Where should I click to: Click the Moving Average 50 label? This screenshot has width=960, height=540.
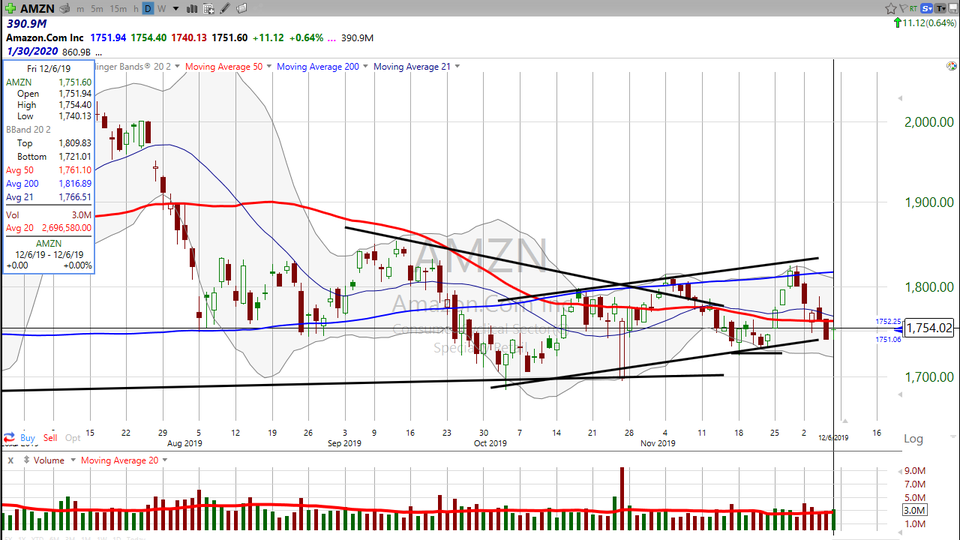223,66
